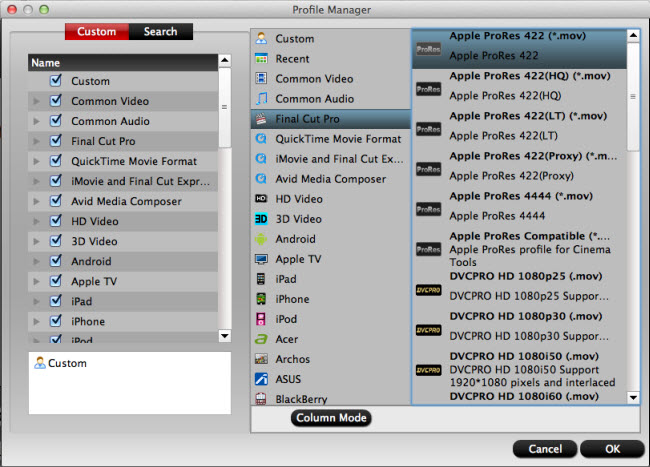Uncheck the Common Audio checkbox
This screenshot has height=467, width=650.
click(56, 120)
